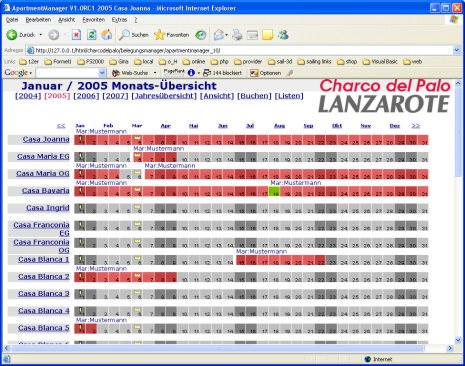Select the green day 18 cell for Casa Bavaria
The image size is (465, 366).
(274, 192)
